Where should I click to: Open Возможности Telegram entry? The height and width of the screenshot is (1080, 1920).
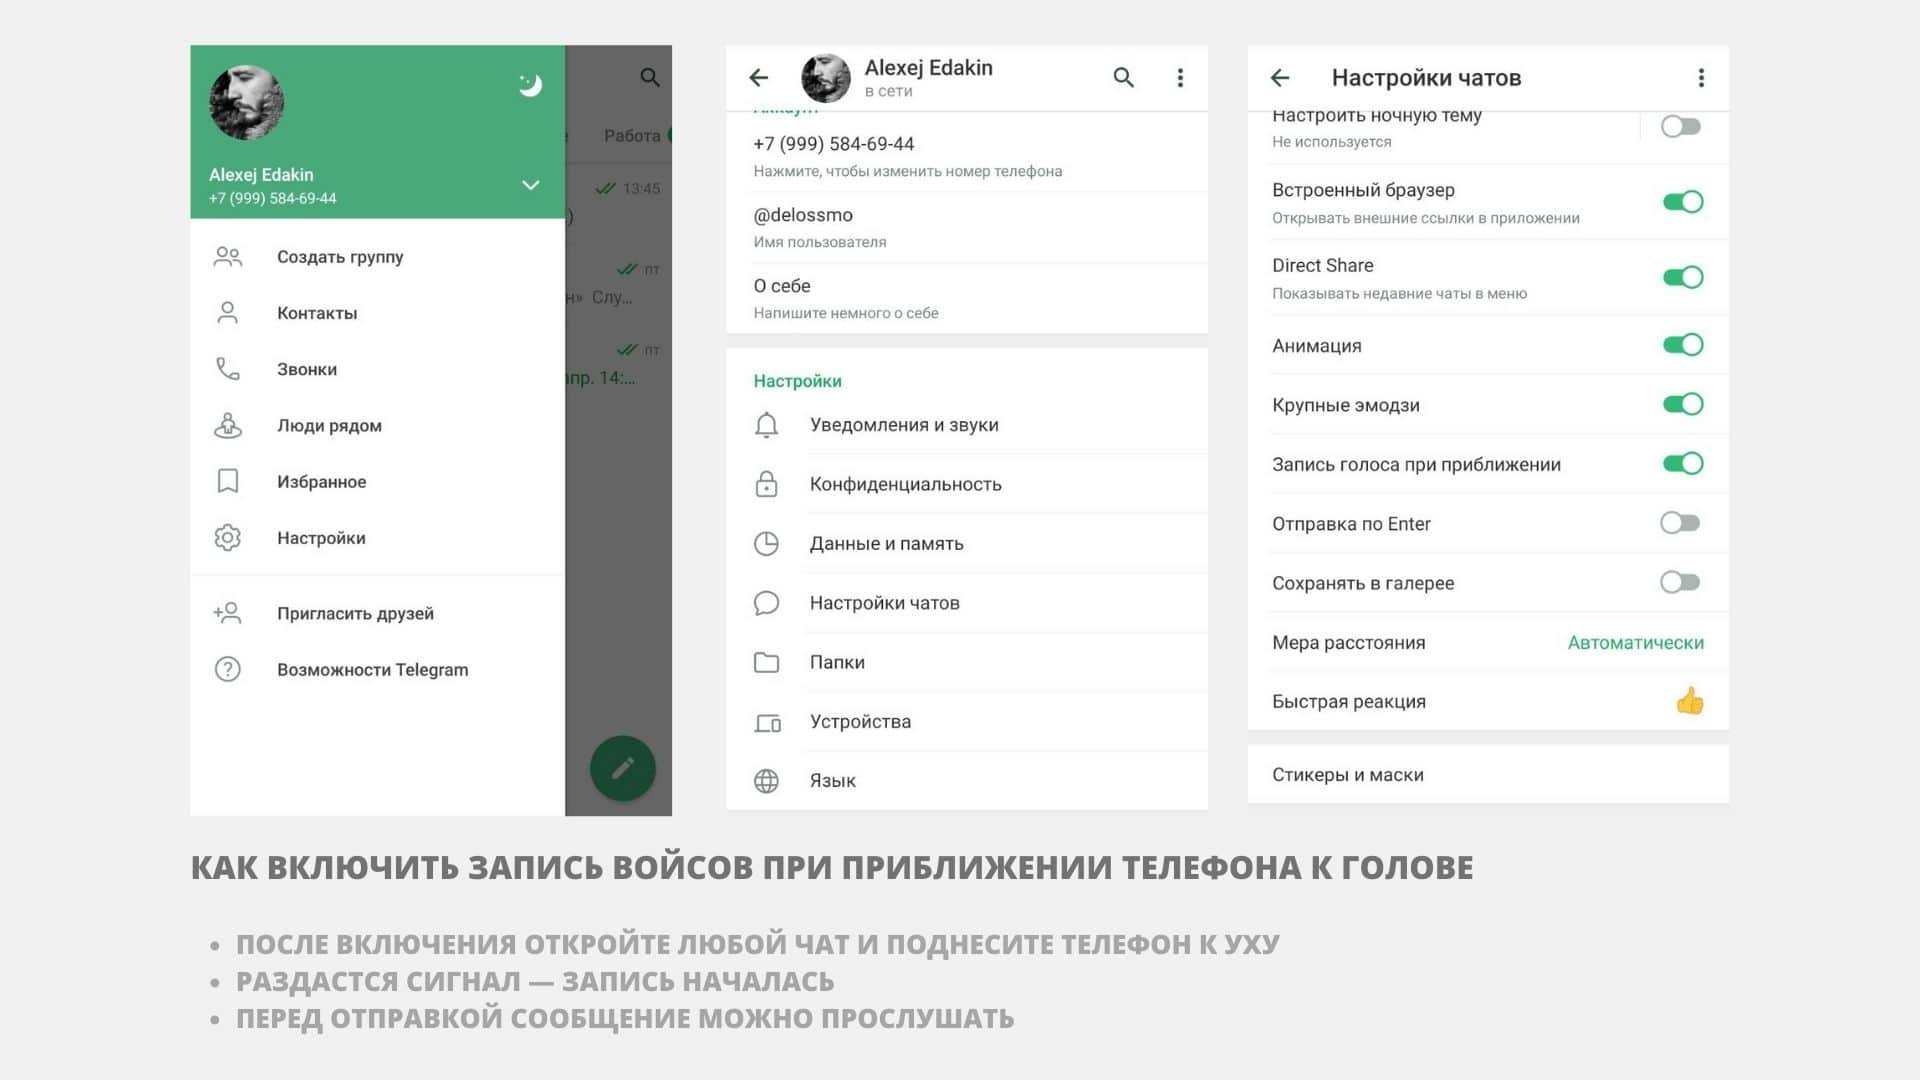click(377, 669)
